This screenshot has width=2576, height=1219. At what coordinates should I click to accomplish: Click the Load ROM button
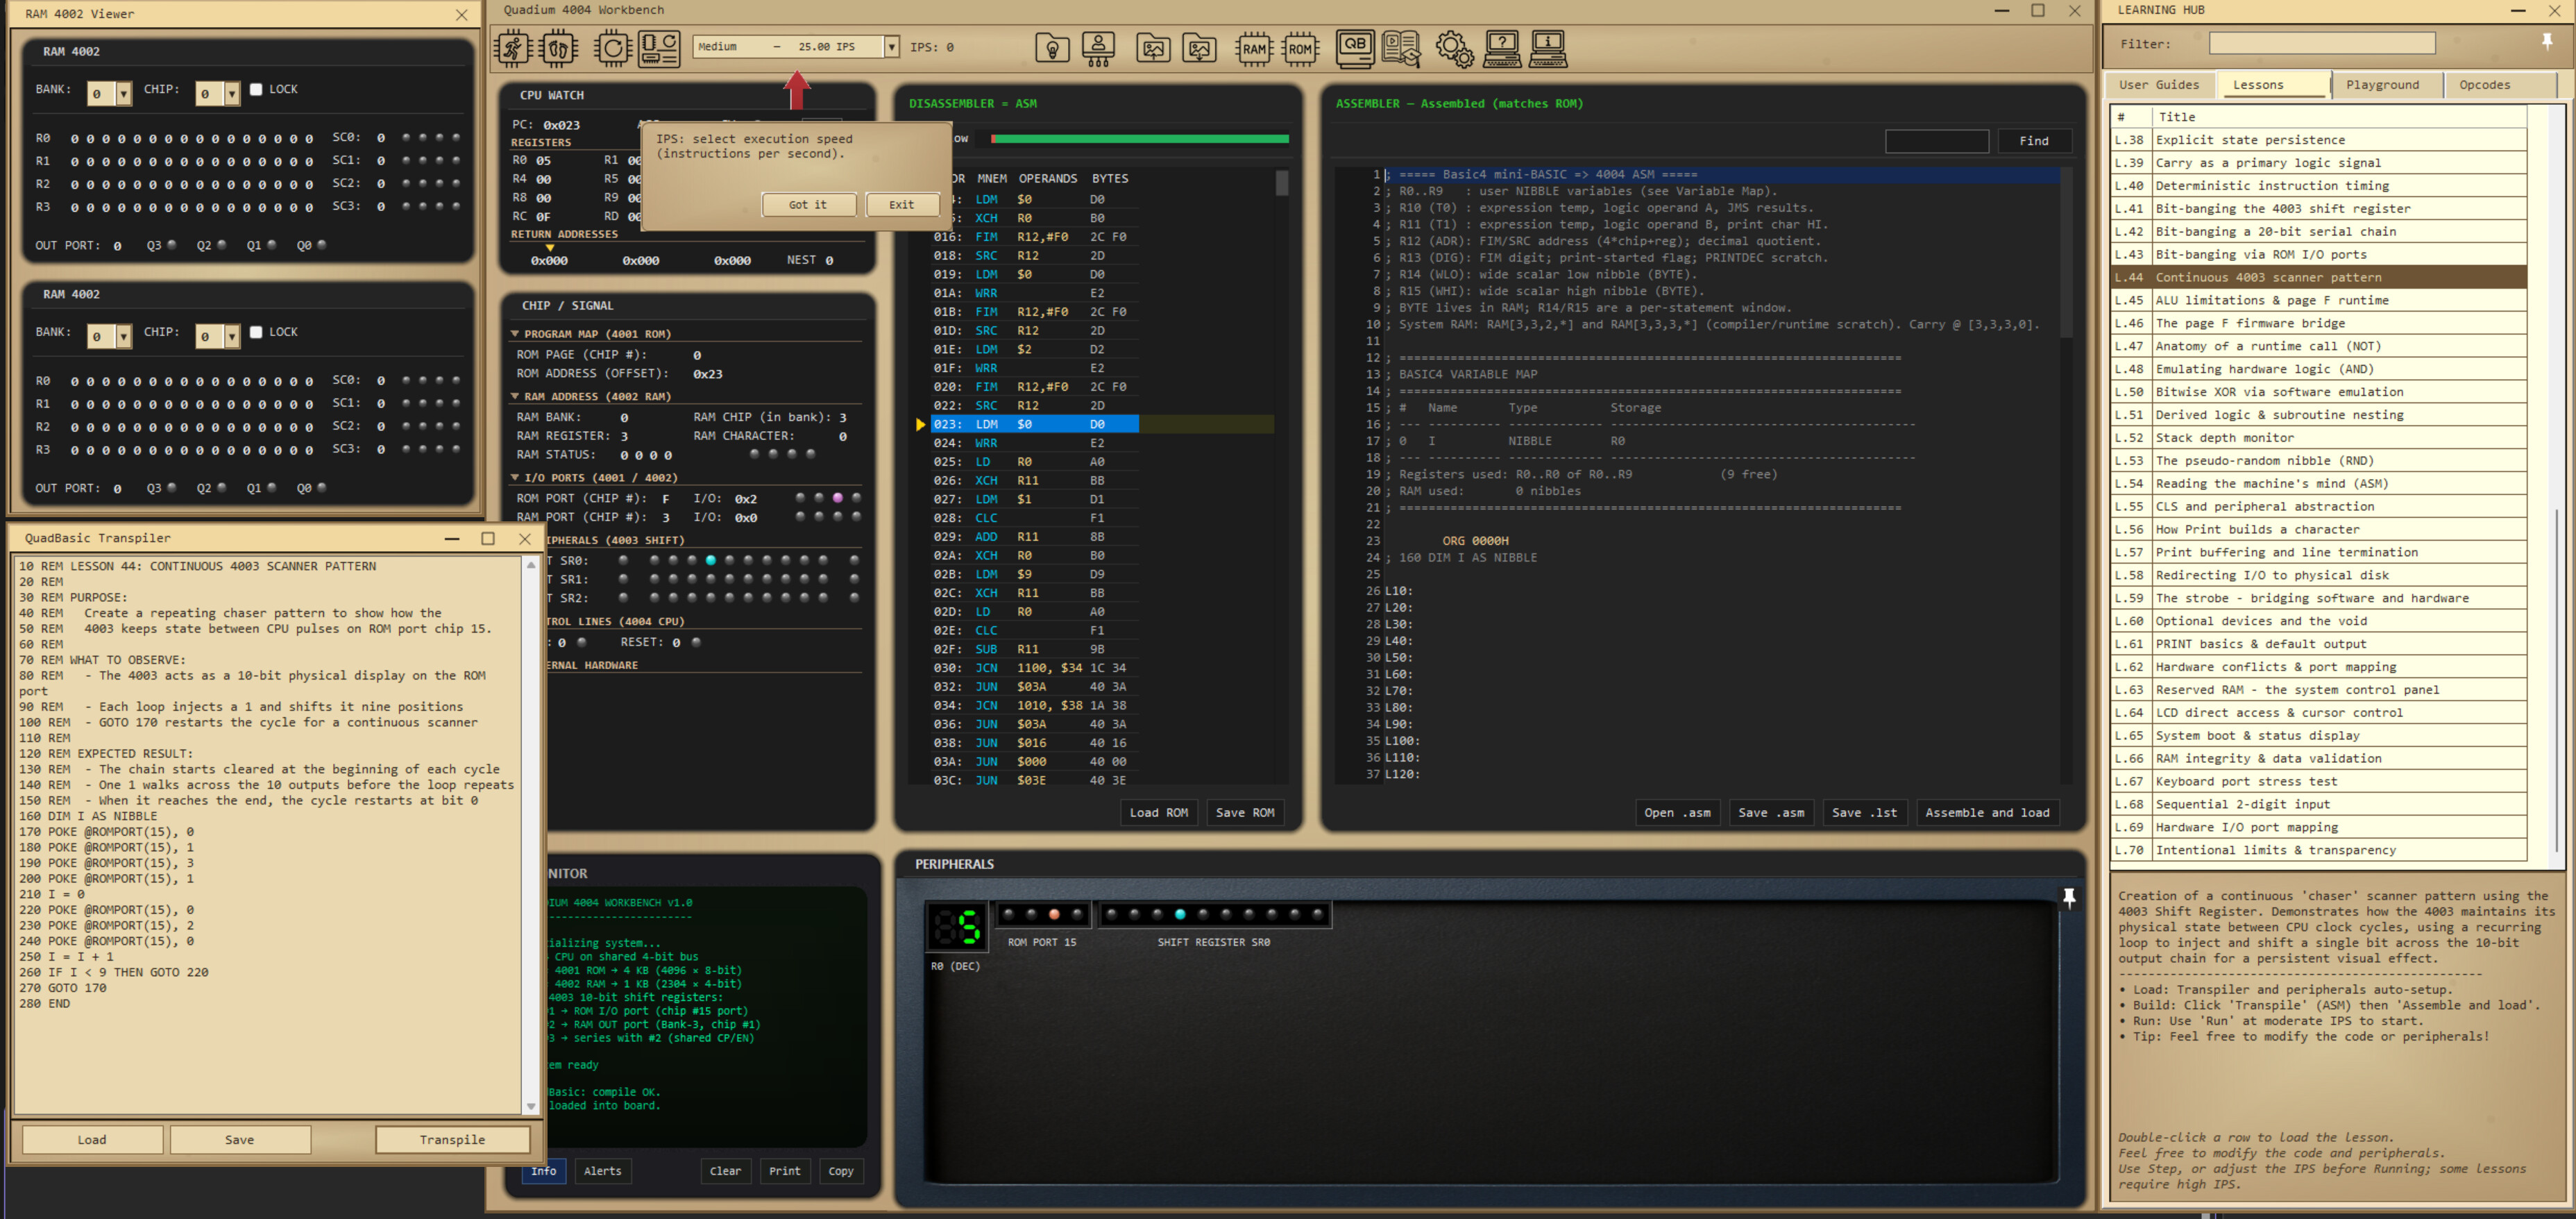click(x=1158, y=812)
